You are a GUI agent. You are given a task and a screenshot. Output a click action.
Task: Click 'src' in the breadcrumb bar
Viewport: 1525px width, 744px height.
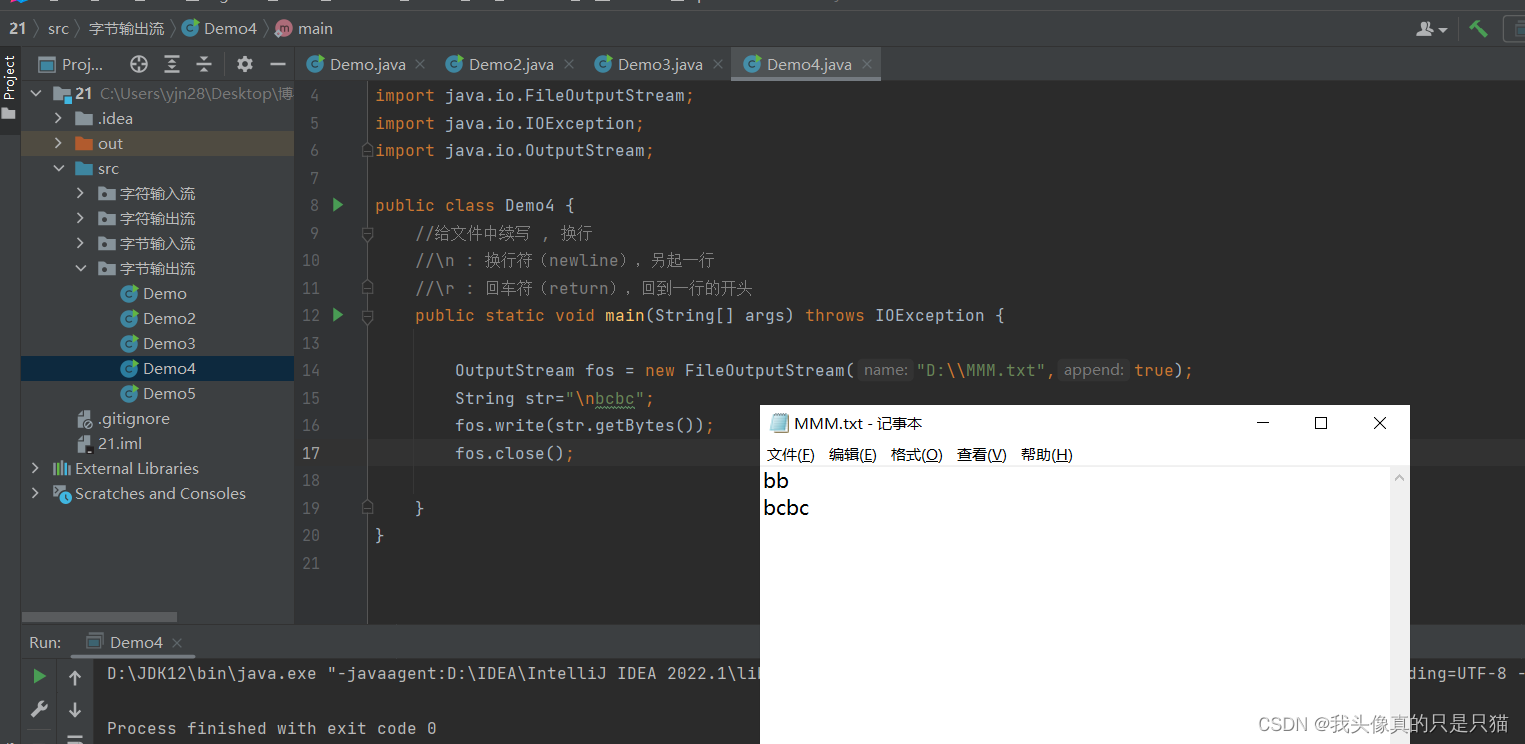59,28
